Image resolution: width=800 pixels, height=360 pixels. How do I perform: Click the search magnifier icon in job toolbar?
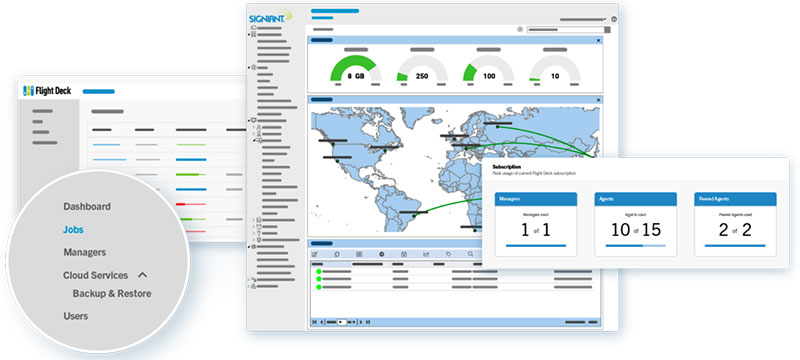tap(470, 254)
